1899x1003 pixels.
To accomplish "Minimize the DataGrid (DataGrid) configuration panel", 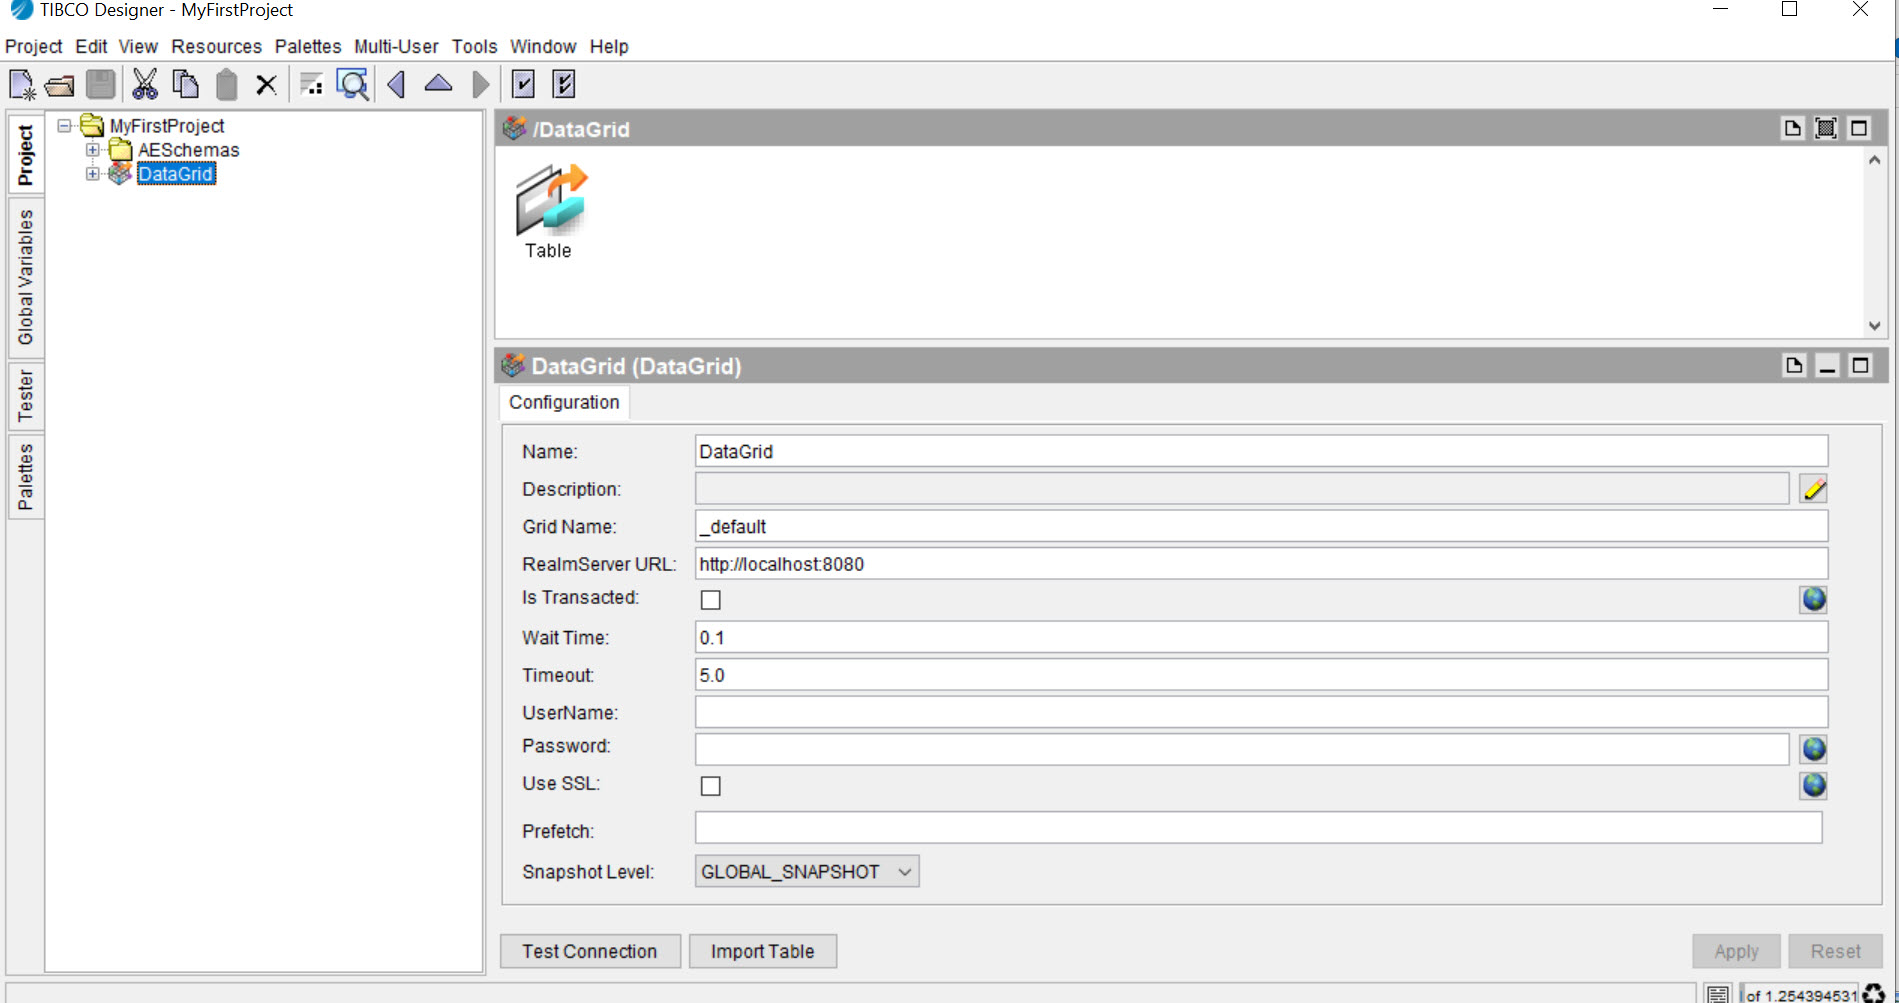I will click(x=1827, y=365).
